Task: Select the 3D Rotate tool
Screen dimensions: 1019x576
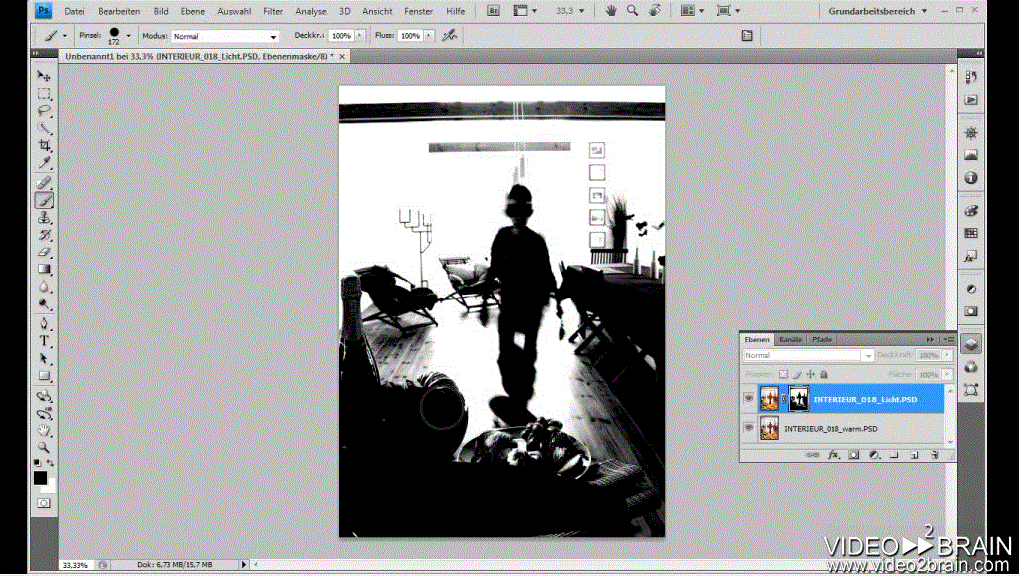Action: tap(44, 395)
